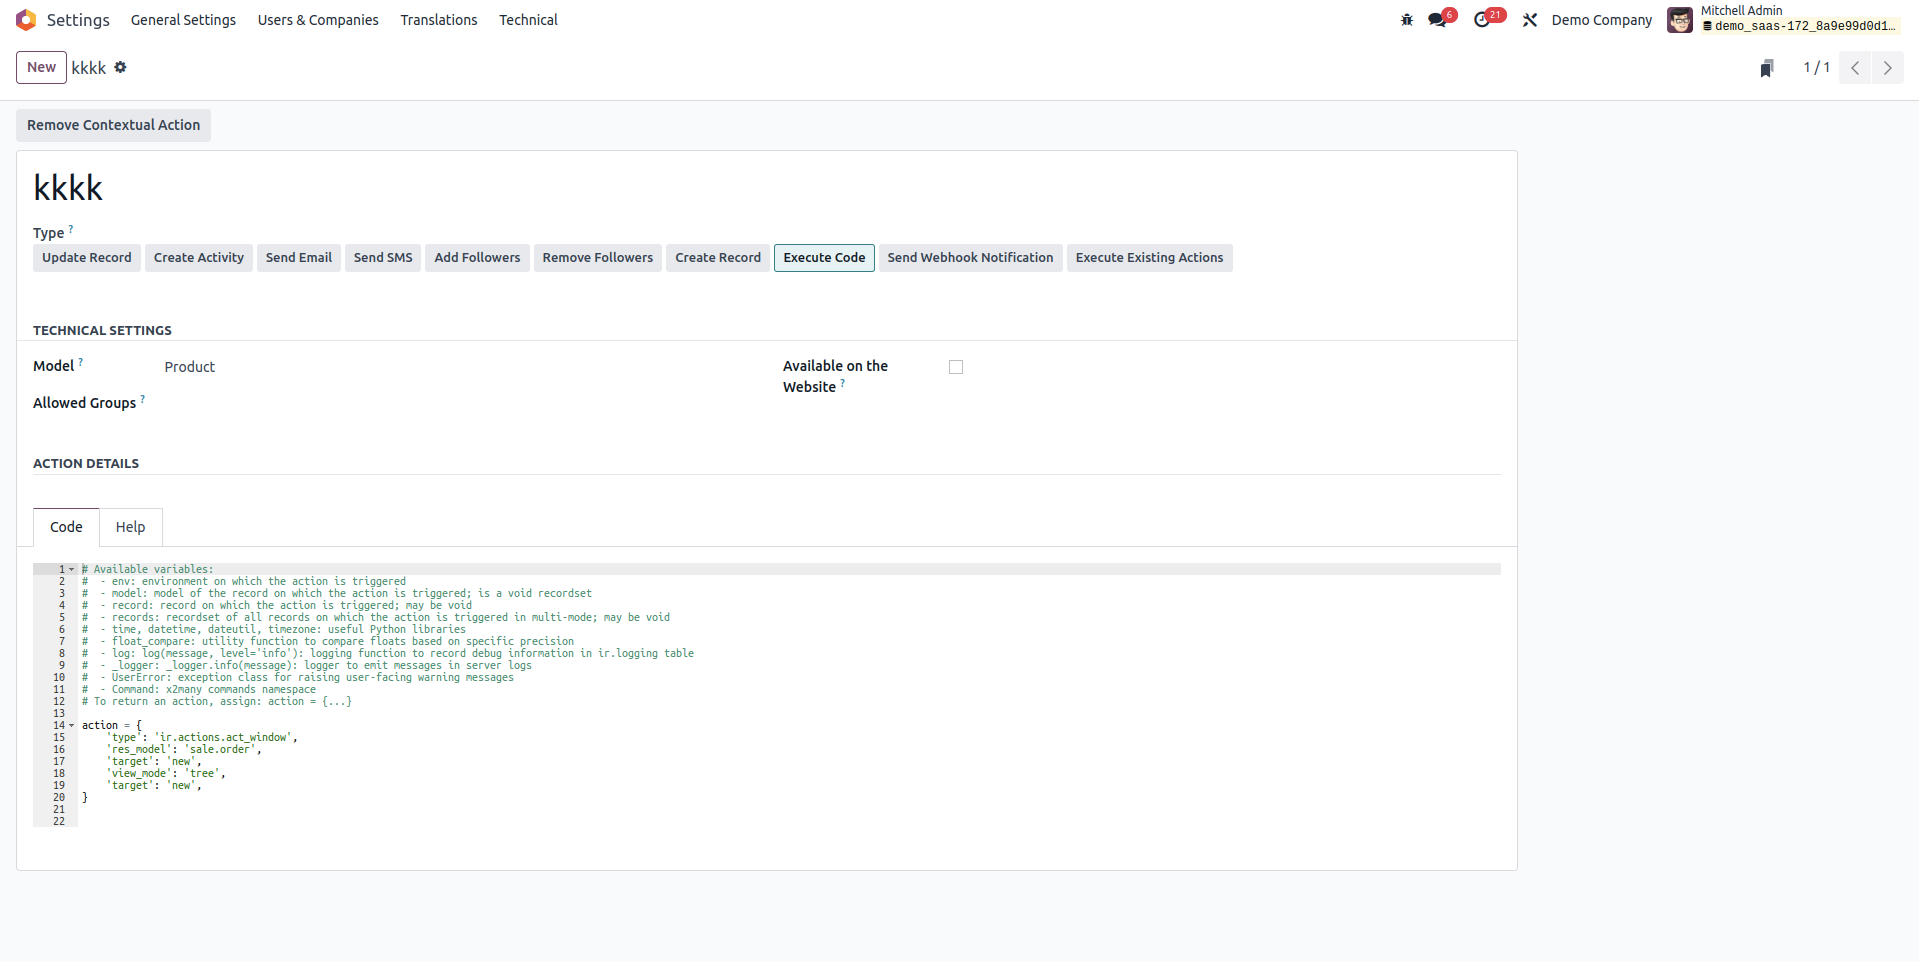Click the 1 / 1 pager counter
The height and width of the screenshot is (962, 1919).
pyautogui.click(x=1816, y=68)
